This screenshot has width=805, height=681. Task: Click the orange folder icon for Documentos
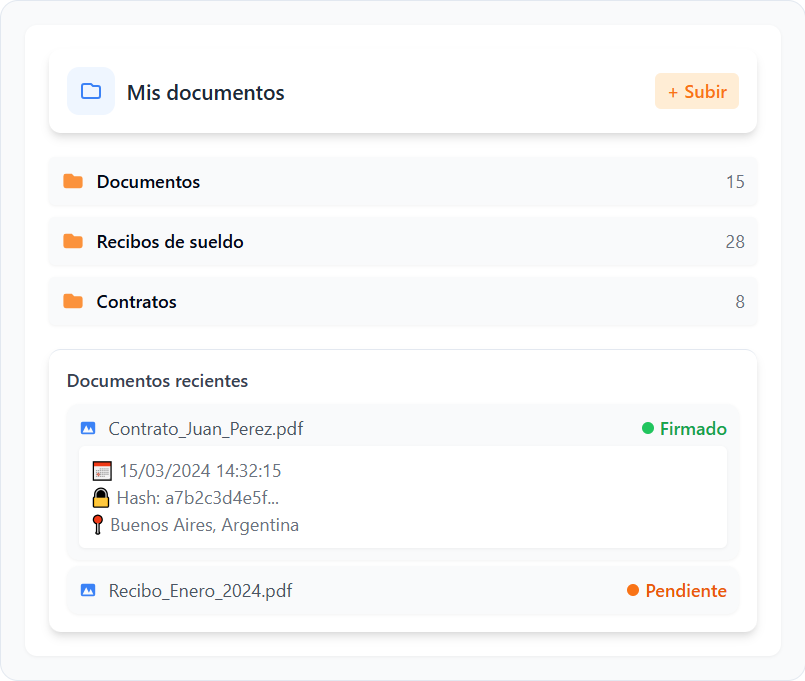tap(73, 182)
